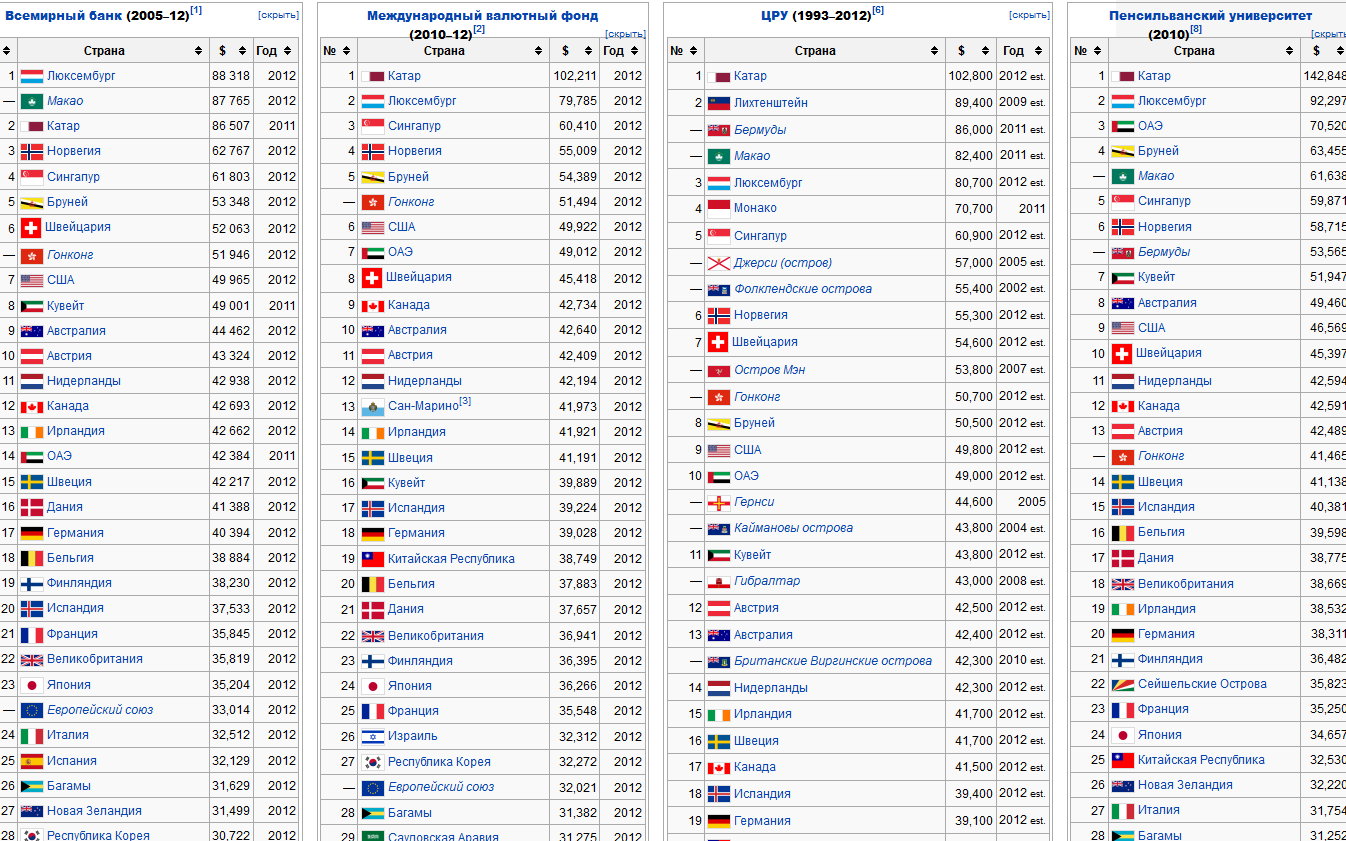Open the Лихтенштейн link in the CIA table
The height and width of the screenshot is (841, 1346).
pyautogui.click(x=770, y=103)
